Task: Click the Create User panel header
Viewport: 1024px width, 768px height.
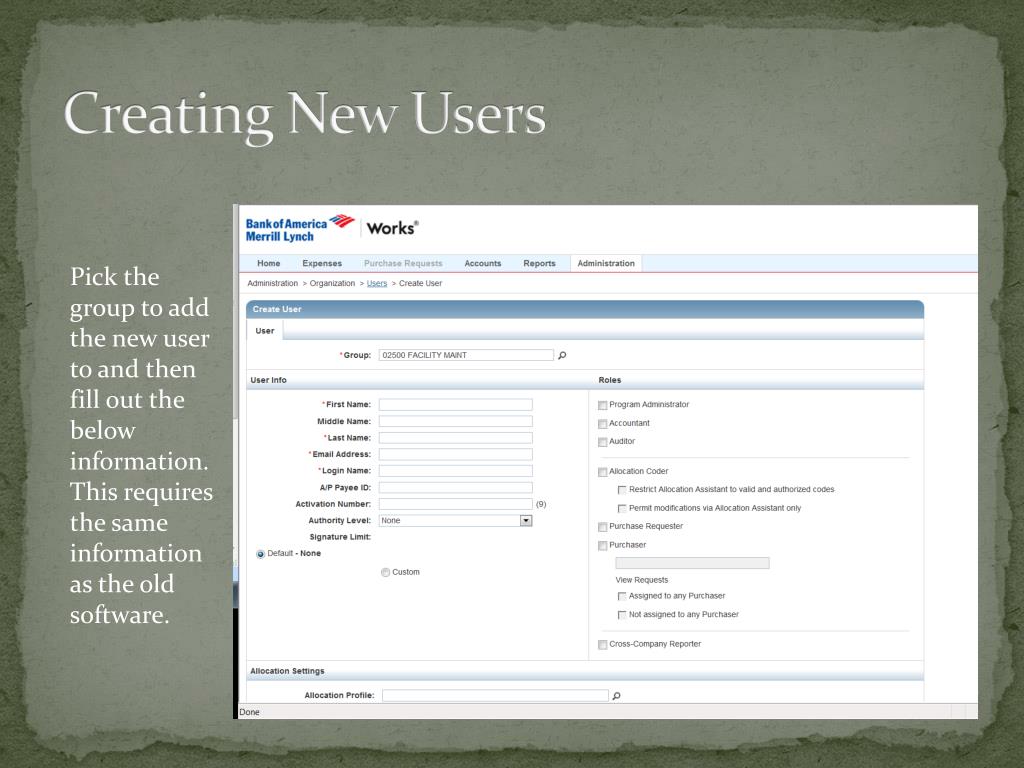Action: (584, 309)
